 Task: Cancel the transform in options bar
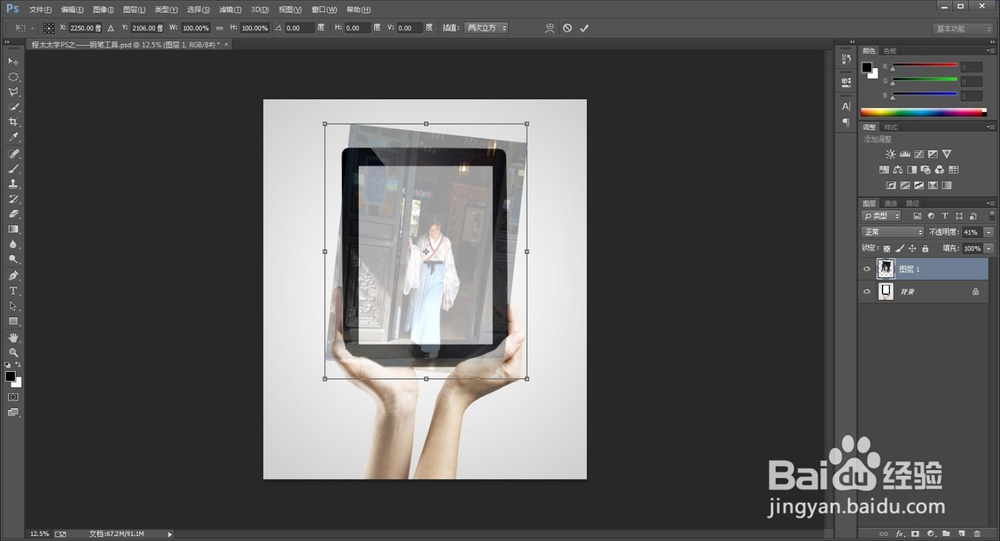[x=567, y=28]
